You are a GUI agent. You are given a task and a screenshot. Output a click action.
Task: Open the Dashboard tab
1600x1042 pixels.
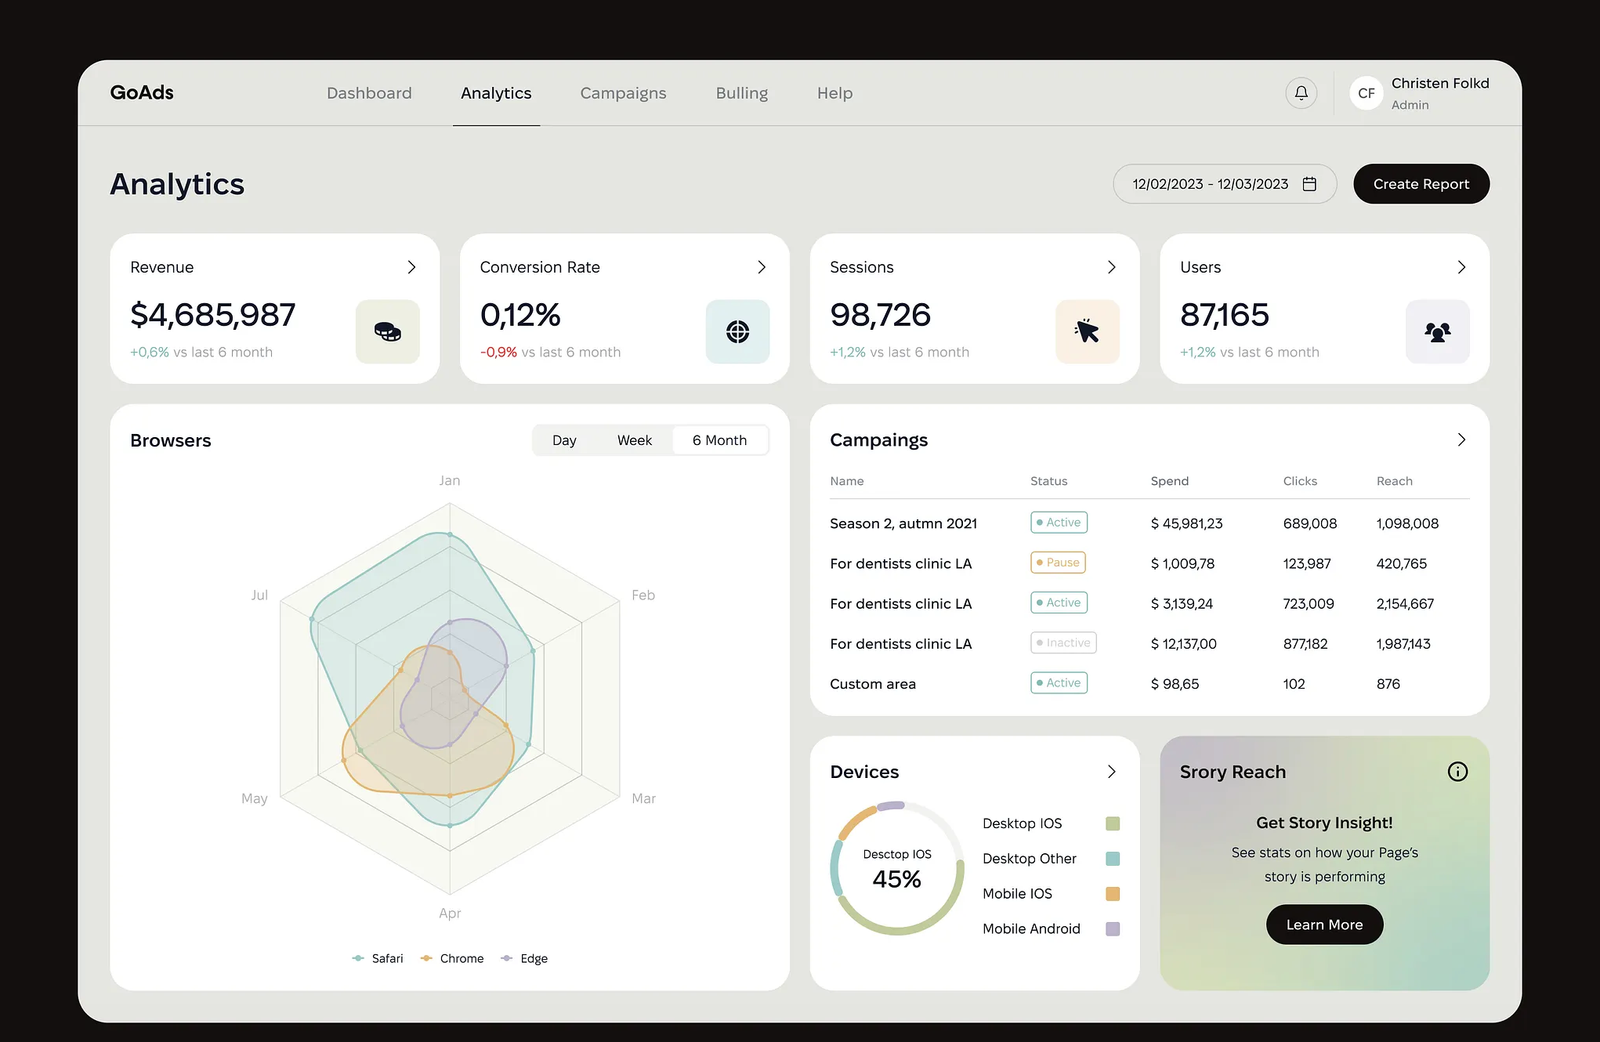tap(369, 93)
